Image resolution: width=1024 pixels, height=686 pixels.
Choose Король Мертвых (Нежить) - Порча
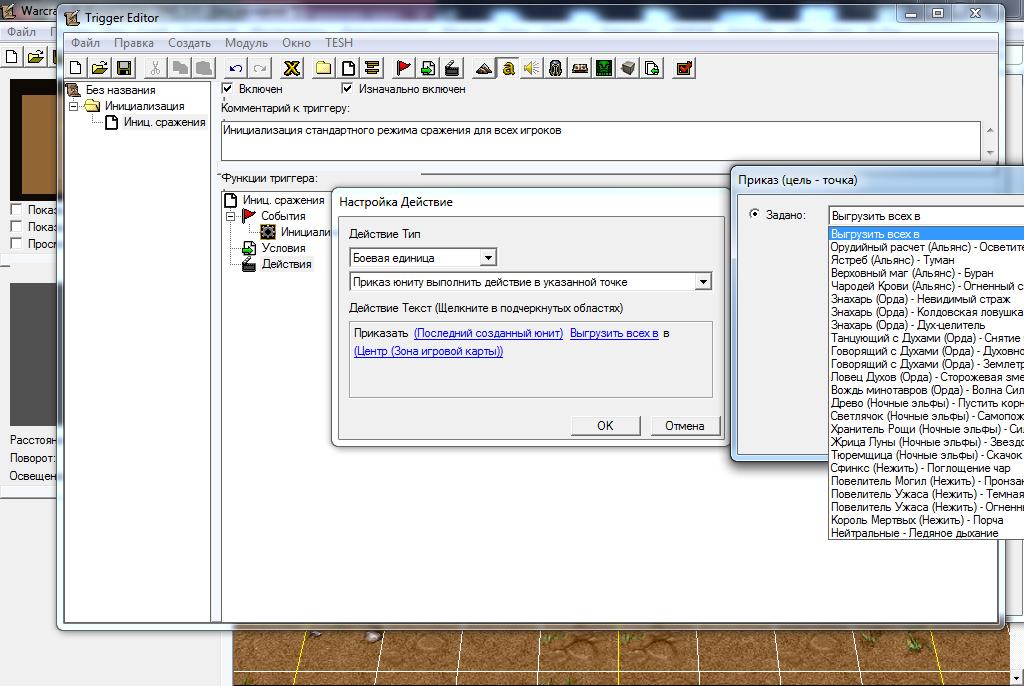tap(927, 520)
